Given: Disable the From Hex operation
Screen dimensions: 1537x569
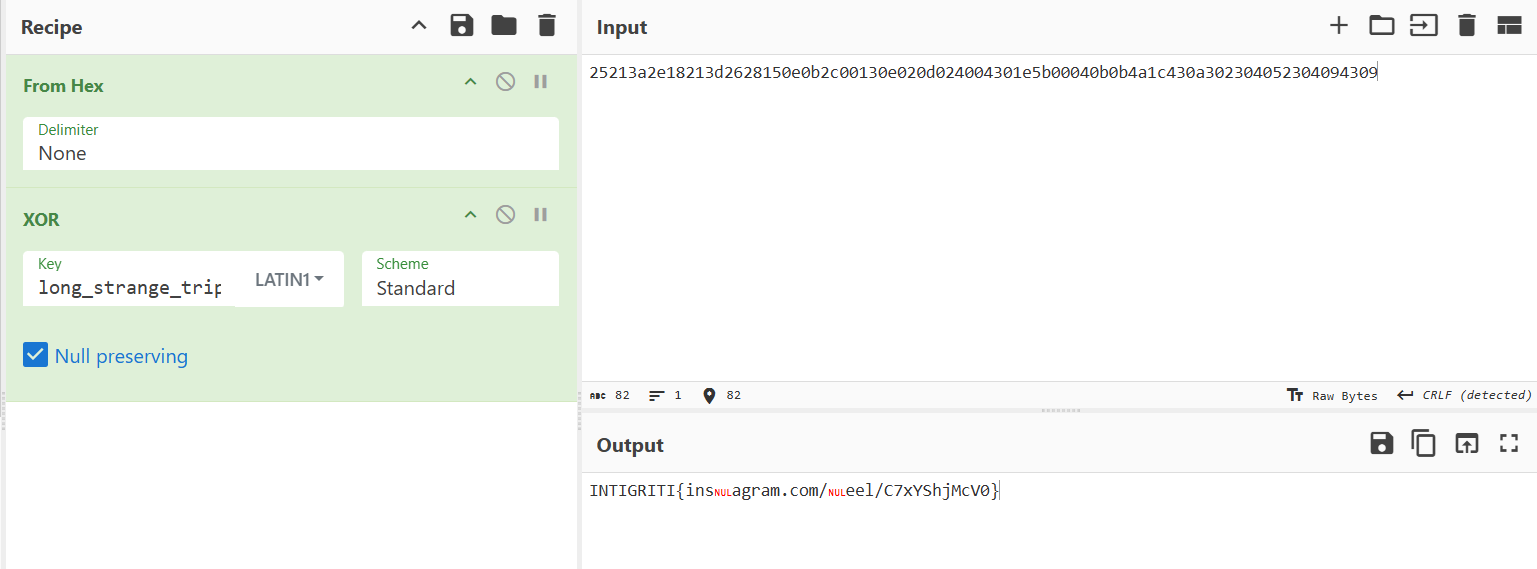Looking at the screenshot, I should [506, 82].
